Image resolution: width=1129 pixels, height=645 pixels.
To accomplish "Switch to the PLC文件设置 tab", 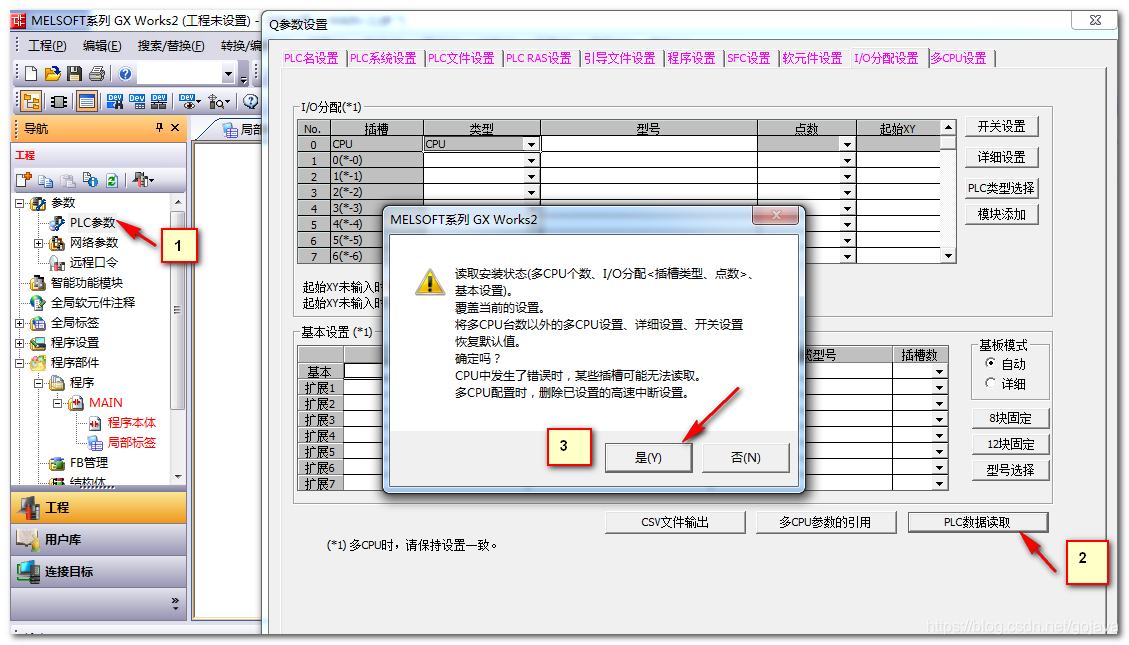I will point(461,58).
